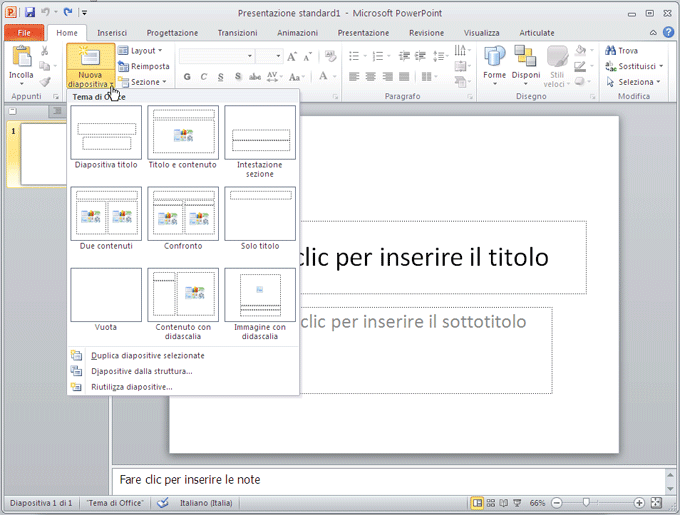Viewport: 680px width, 515px height.
Task: Click the zoom out minus button
Action: tap(557, 503)
